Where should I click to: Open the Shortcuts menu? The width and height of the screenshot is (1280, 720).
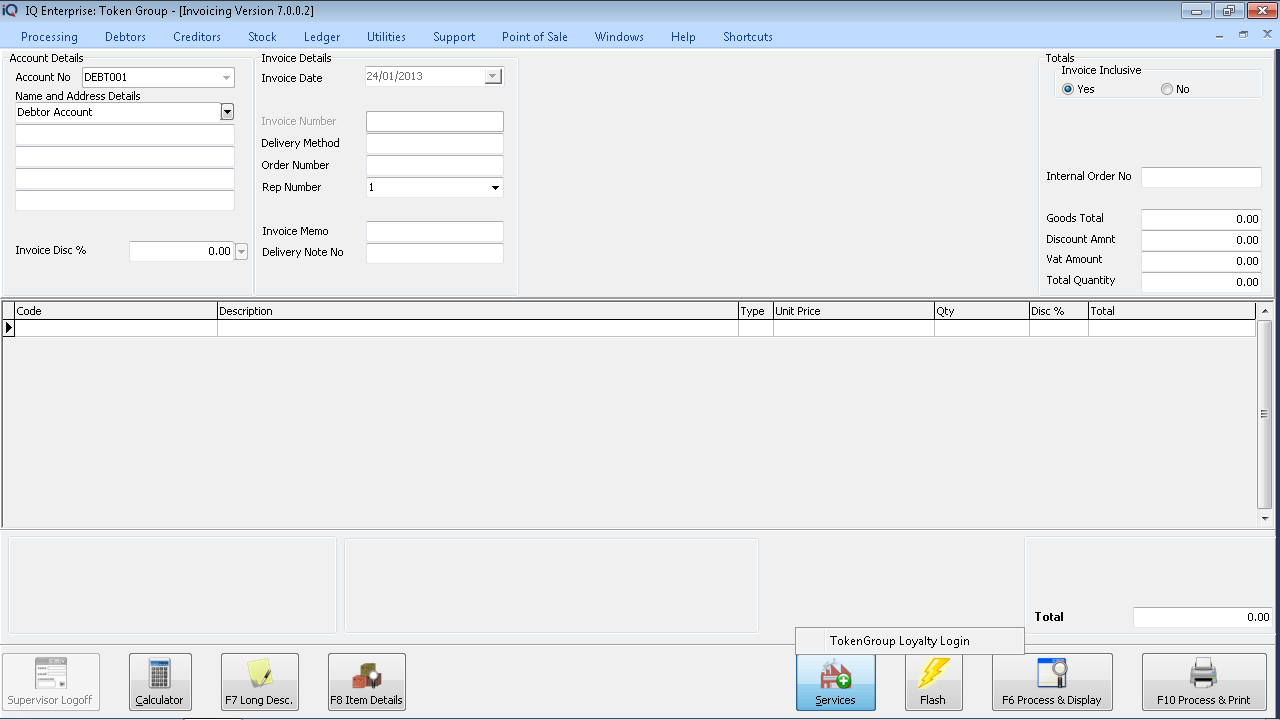tap(748, 37)
